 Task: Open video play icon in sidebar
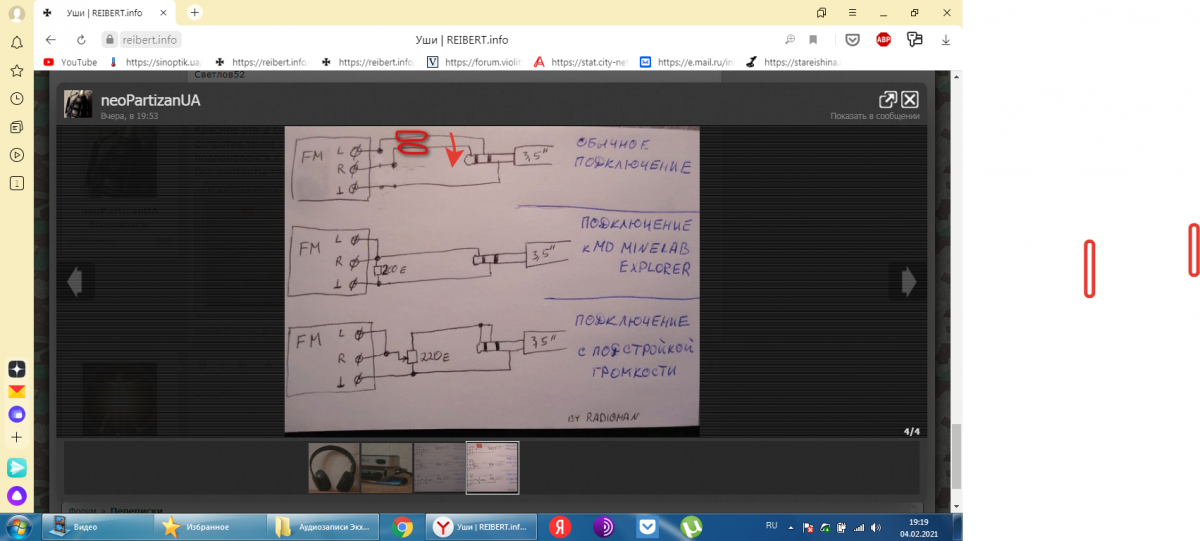[x=17, y=155]
